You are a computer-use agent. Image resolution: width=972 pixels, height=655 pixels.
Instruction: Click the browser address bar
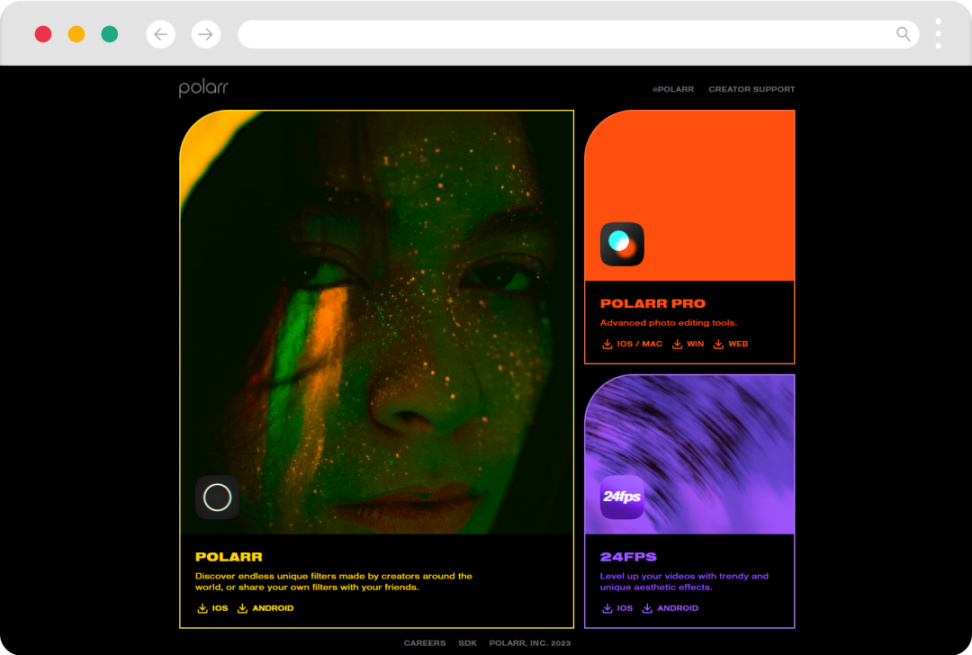point(578,34)
